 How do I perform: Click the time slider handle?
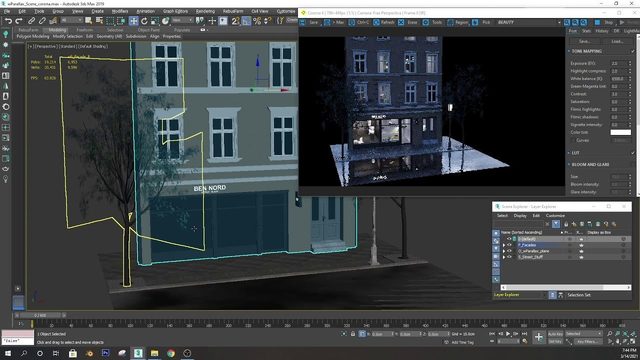40,316
